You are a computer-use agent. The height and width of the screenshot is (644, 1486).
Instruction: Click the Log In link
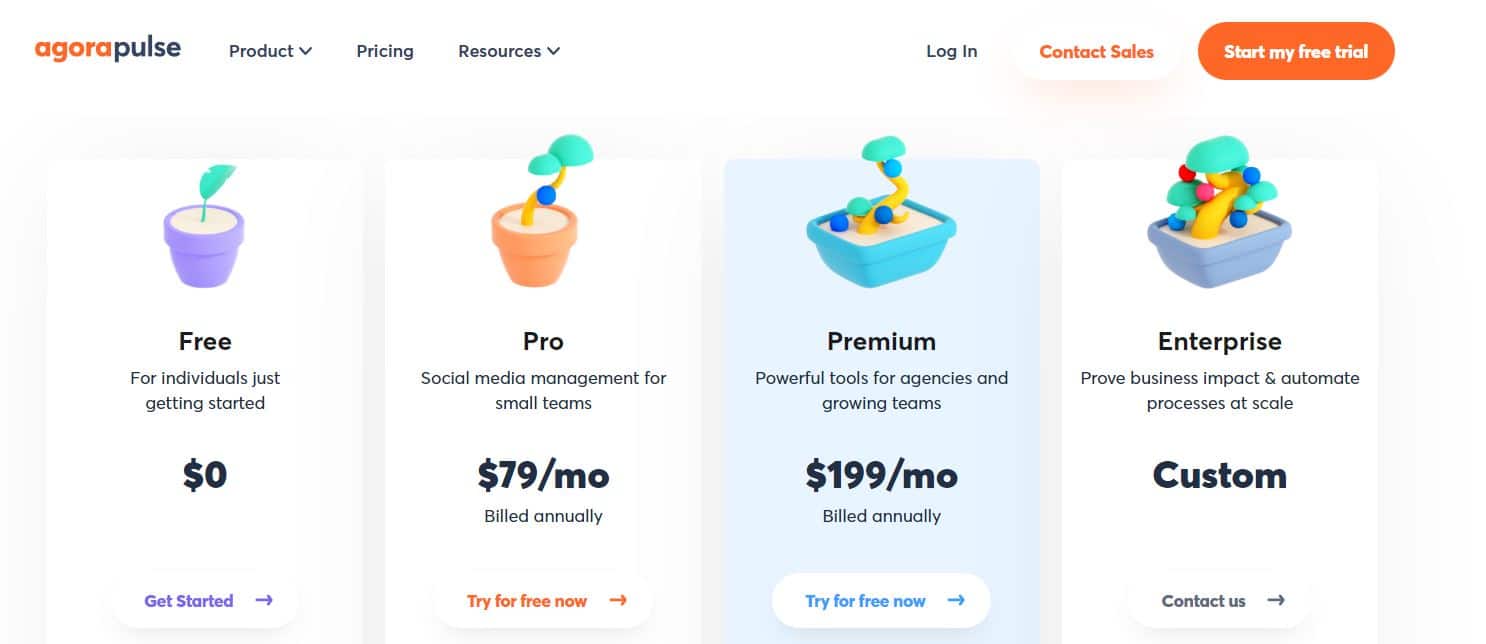pyautogui.click(x=951, y=51)
